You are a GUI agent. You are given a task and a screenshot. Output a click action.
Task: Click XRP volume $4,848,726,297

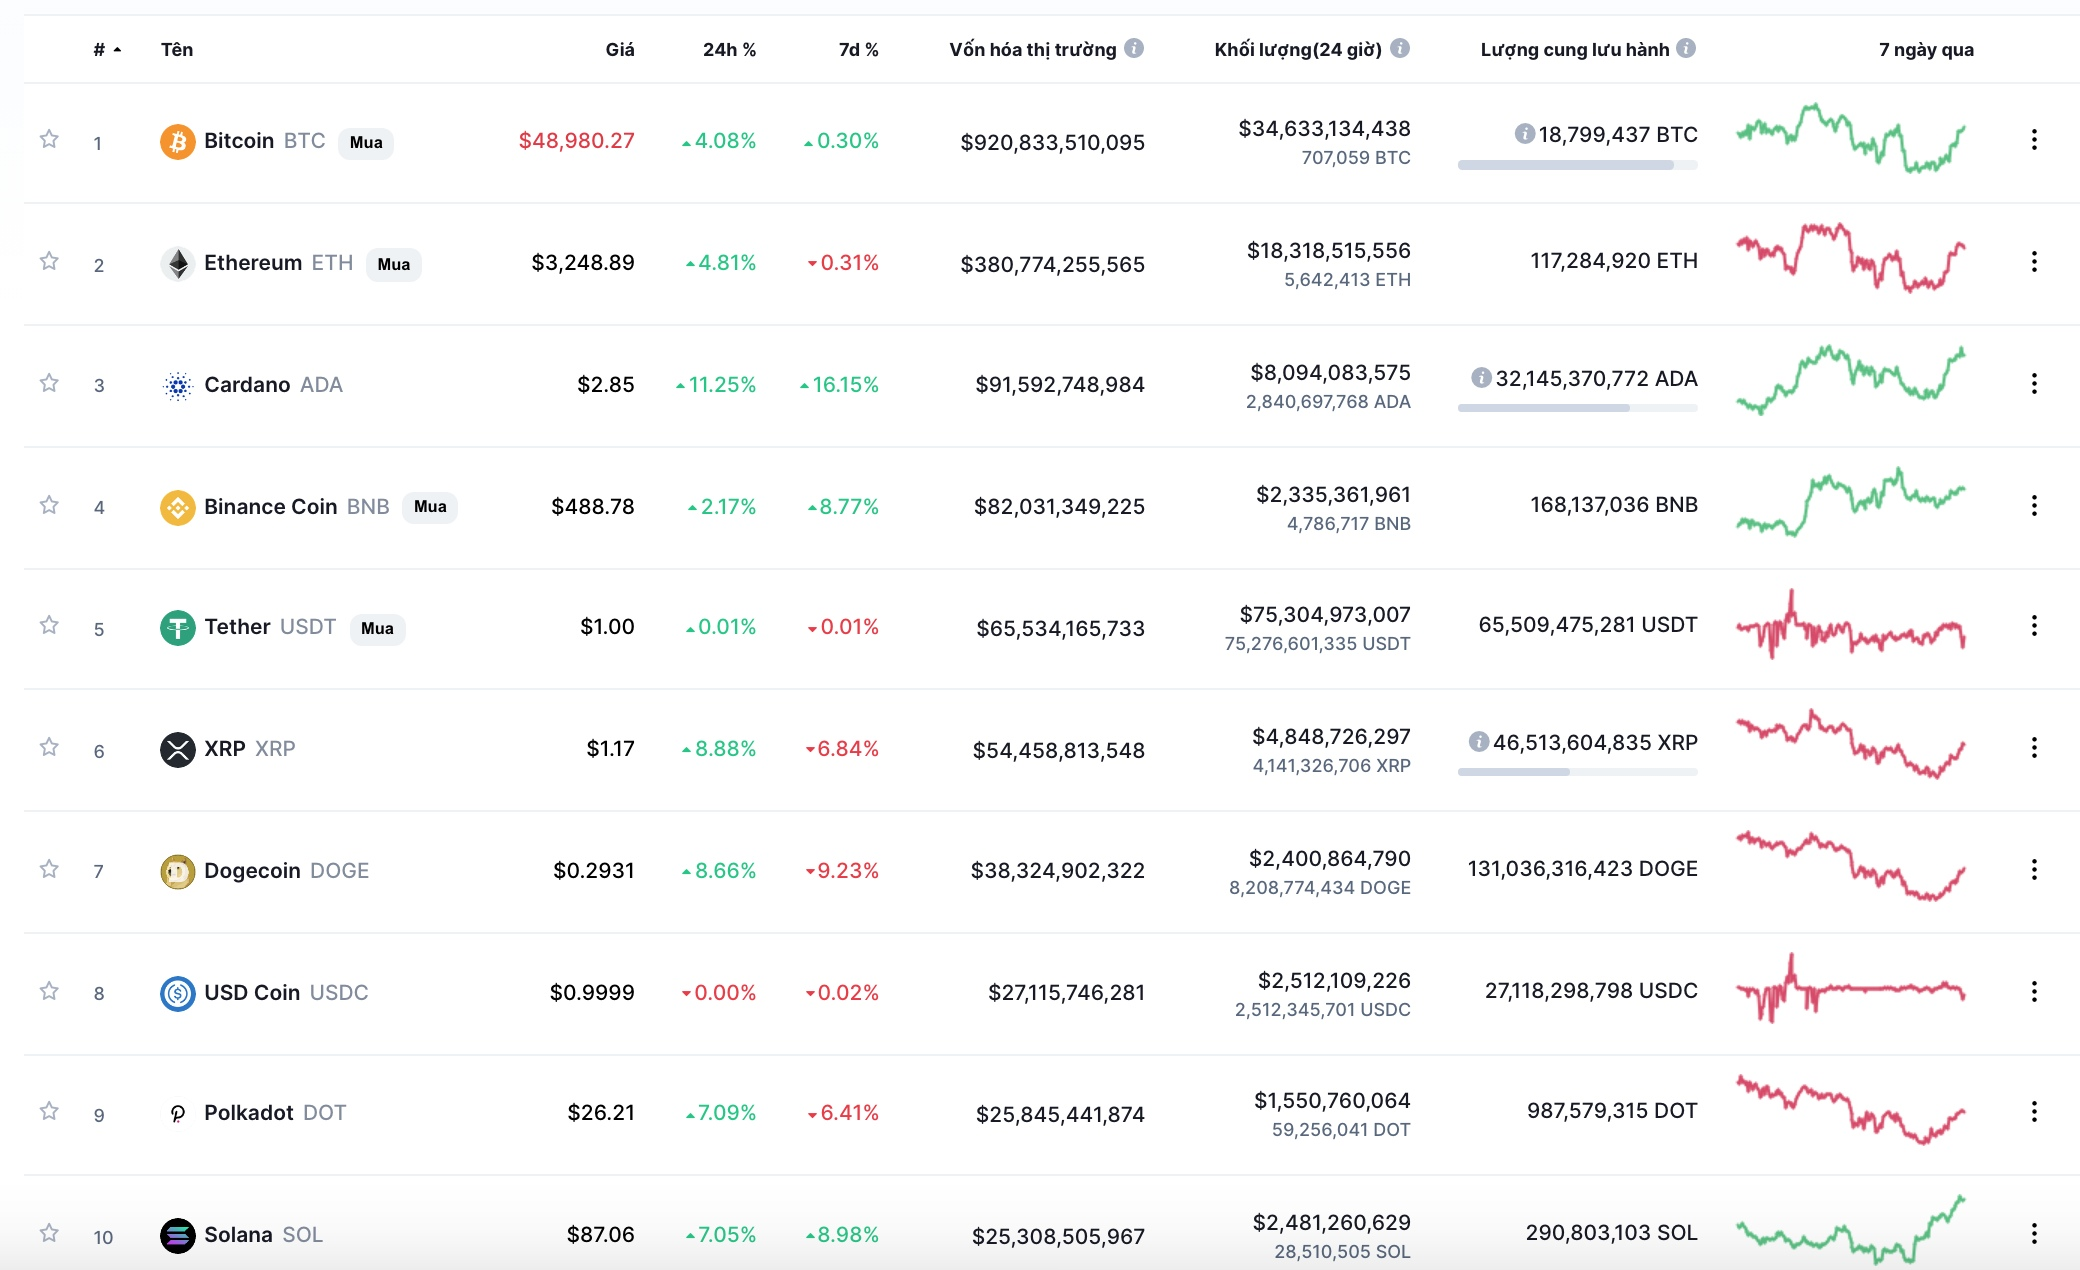1331,736
